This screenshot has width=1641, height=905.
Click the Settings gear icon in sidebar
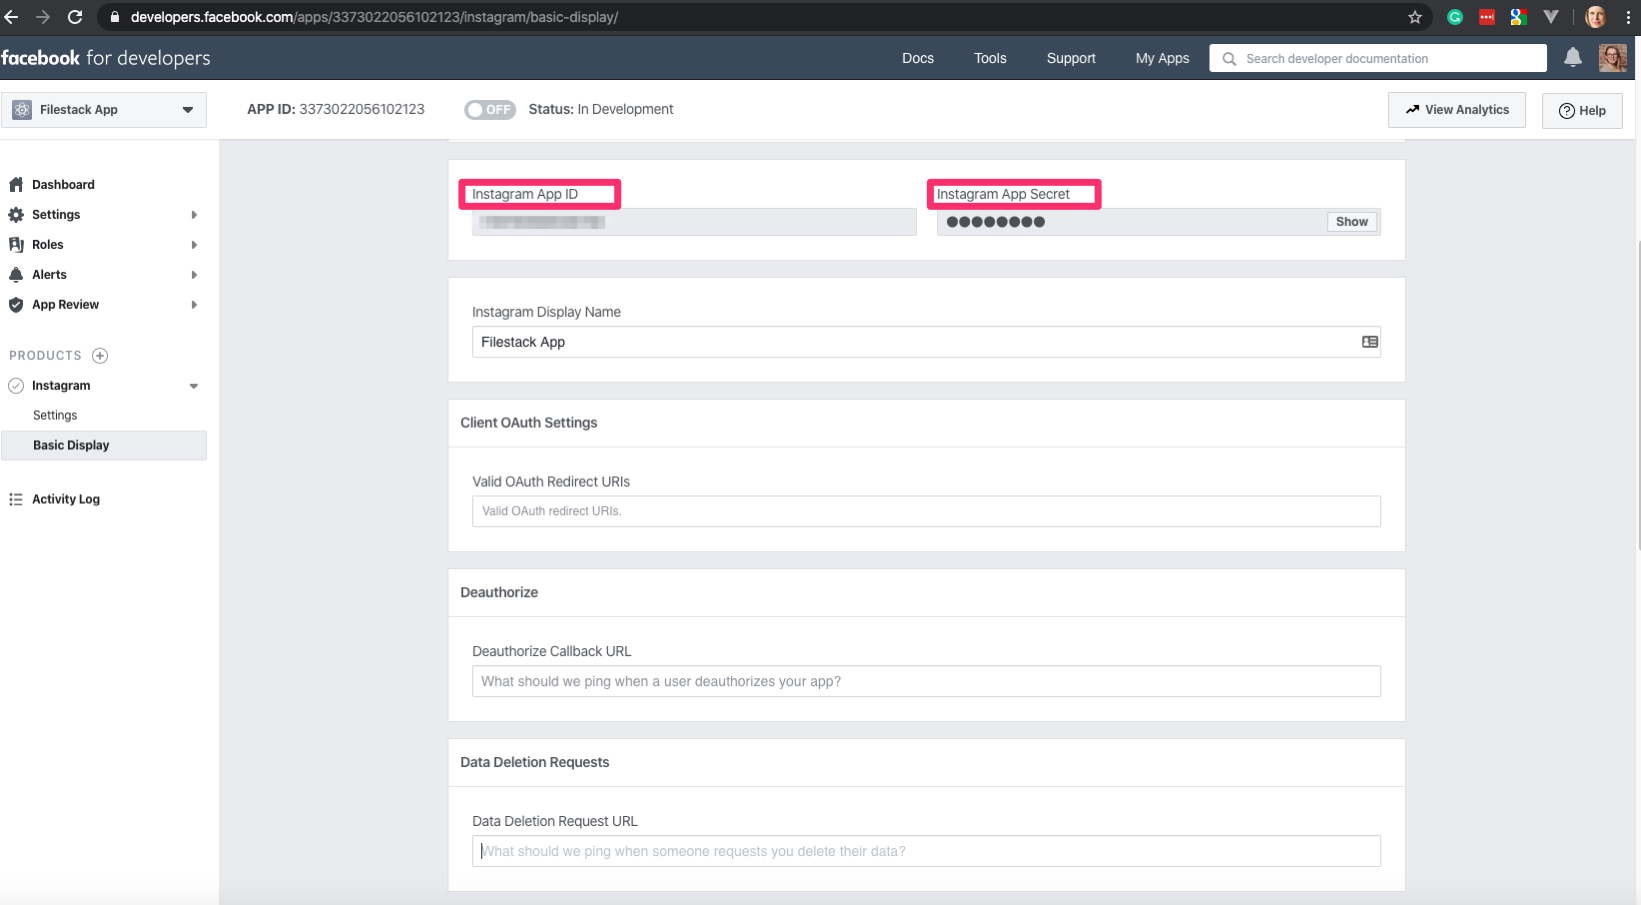coord(16,214)
